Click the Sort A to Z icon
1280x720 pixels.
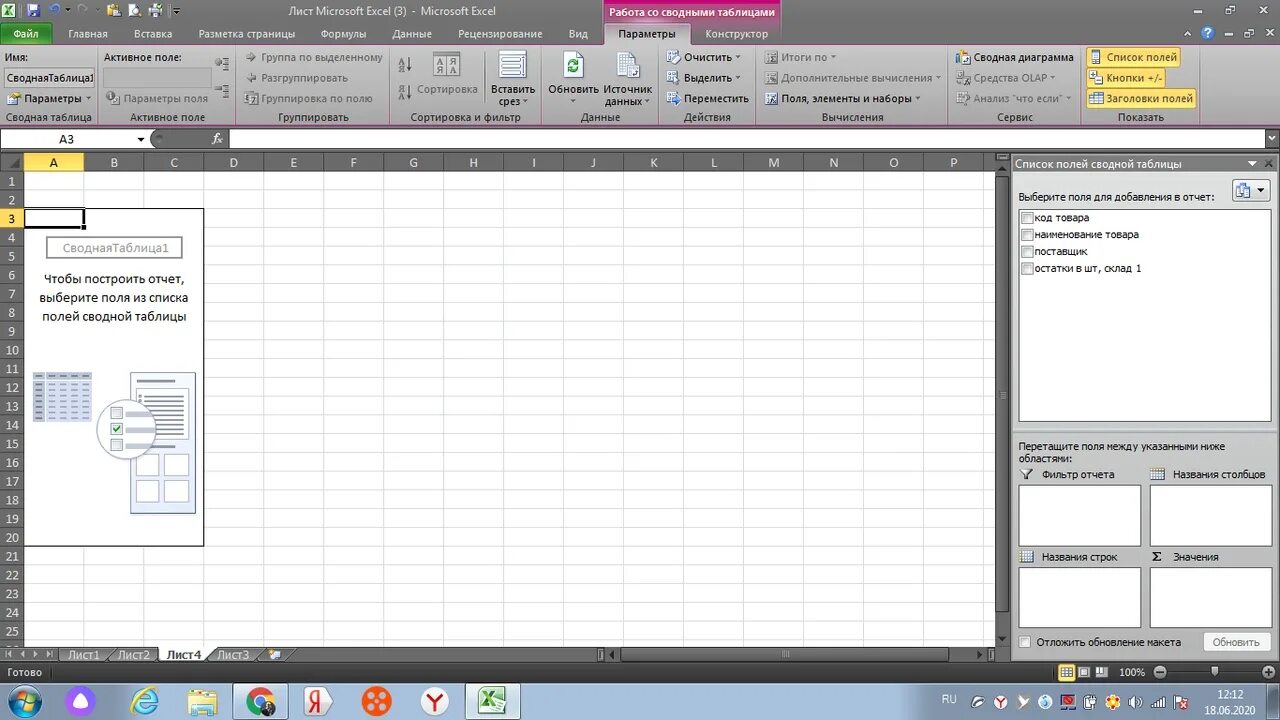405,66
